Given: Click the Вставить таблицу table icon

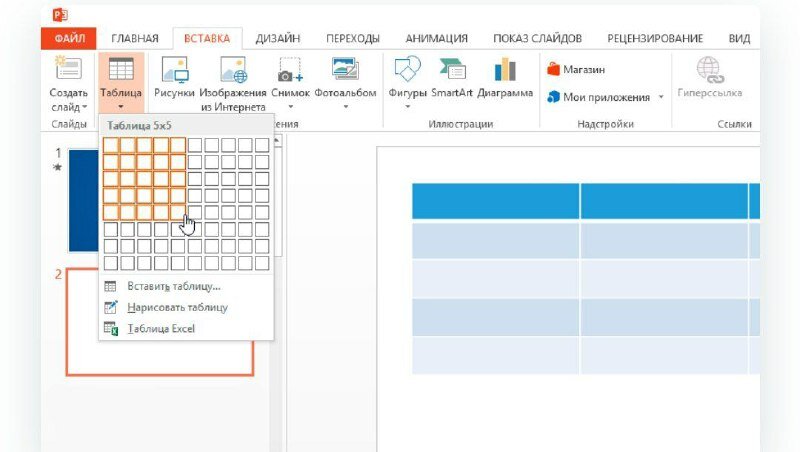Looking at the screenshot, I should pos(110,286).
